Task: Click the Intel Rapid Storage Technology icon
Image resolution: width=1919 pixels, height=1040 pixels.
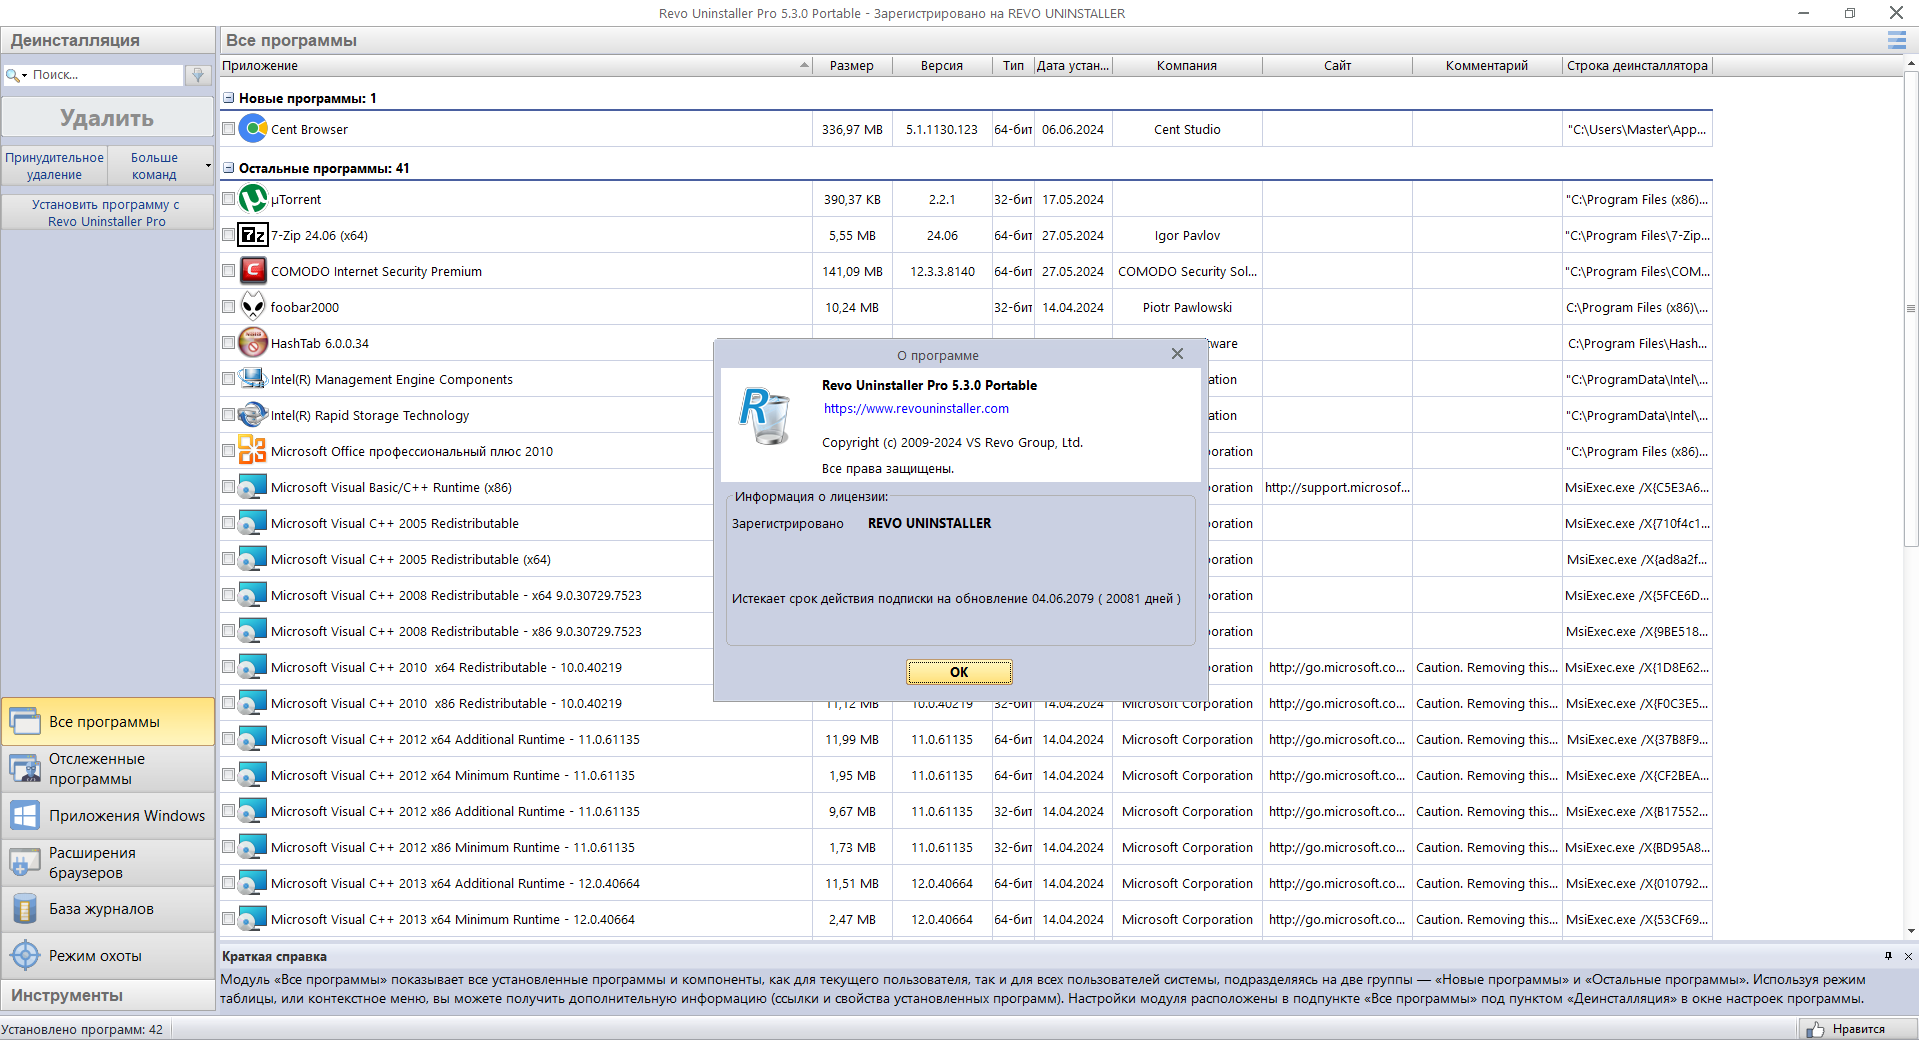Action: (254, 415)
